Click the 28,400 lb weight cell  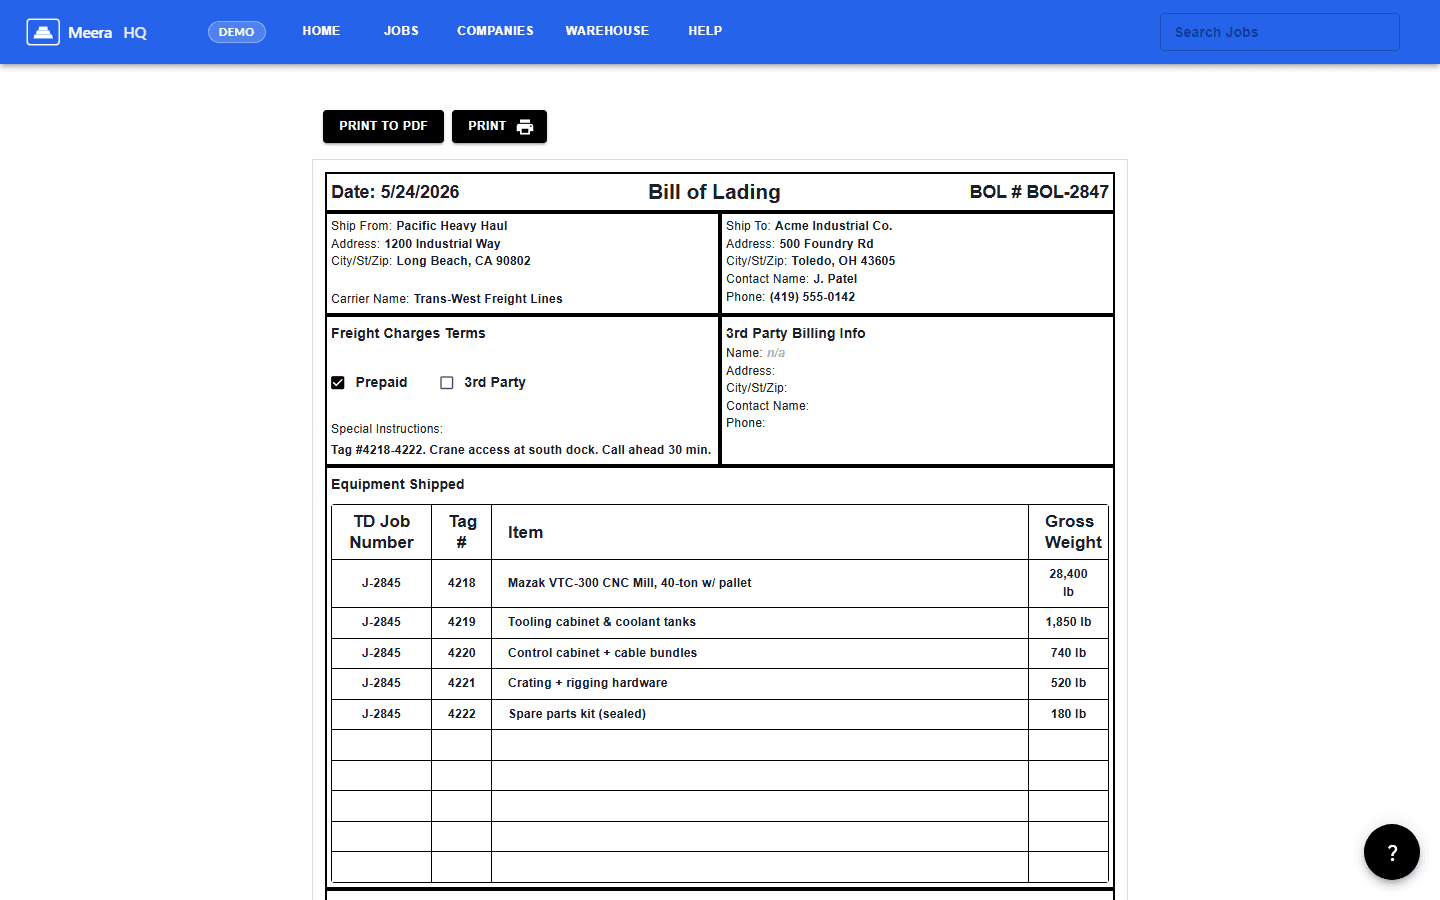[x=1068, y=583]
